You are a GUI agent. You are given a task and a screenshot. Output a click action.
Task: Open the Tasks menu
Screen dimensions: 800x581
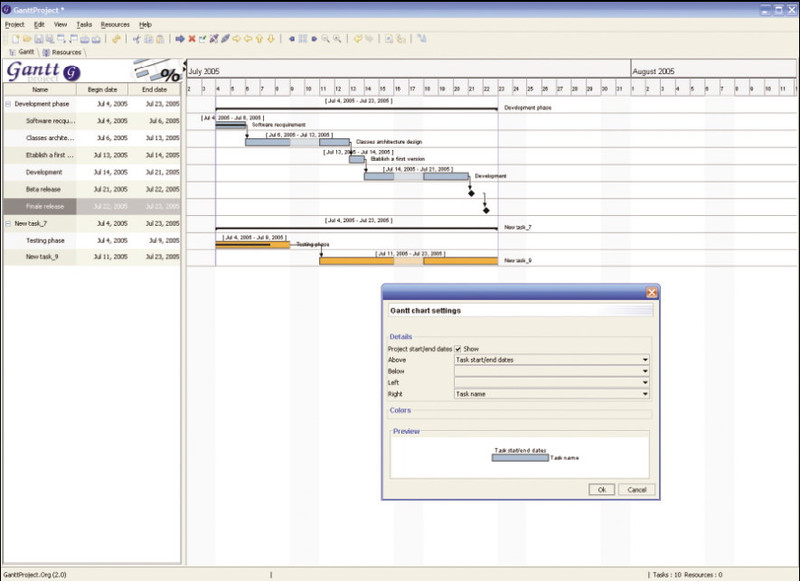pos(84,24)
